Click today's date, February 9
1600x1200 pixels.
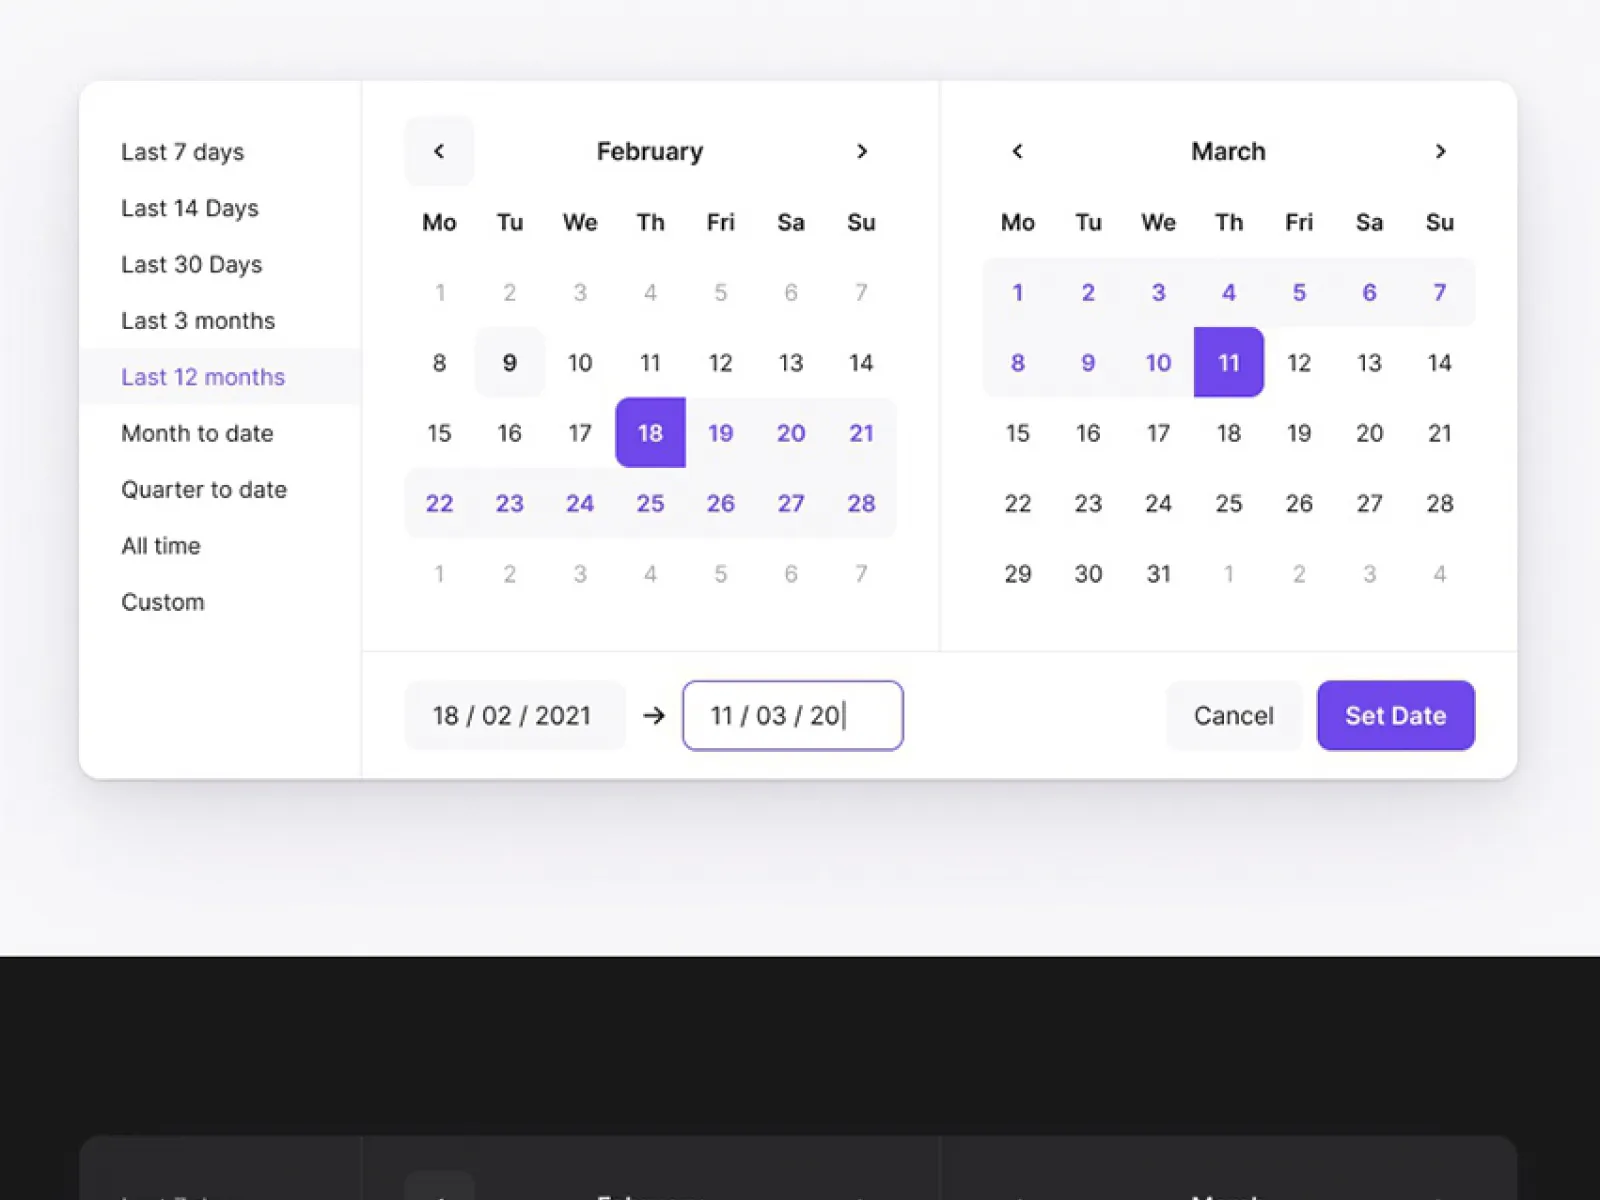click(510, 363)
